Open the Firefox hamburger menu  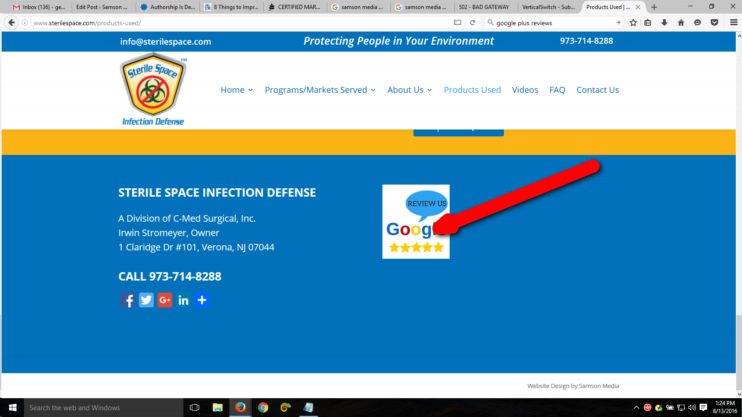(x=733, y=23)
